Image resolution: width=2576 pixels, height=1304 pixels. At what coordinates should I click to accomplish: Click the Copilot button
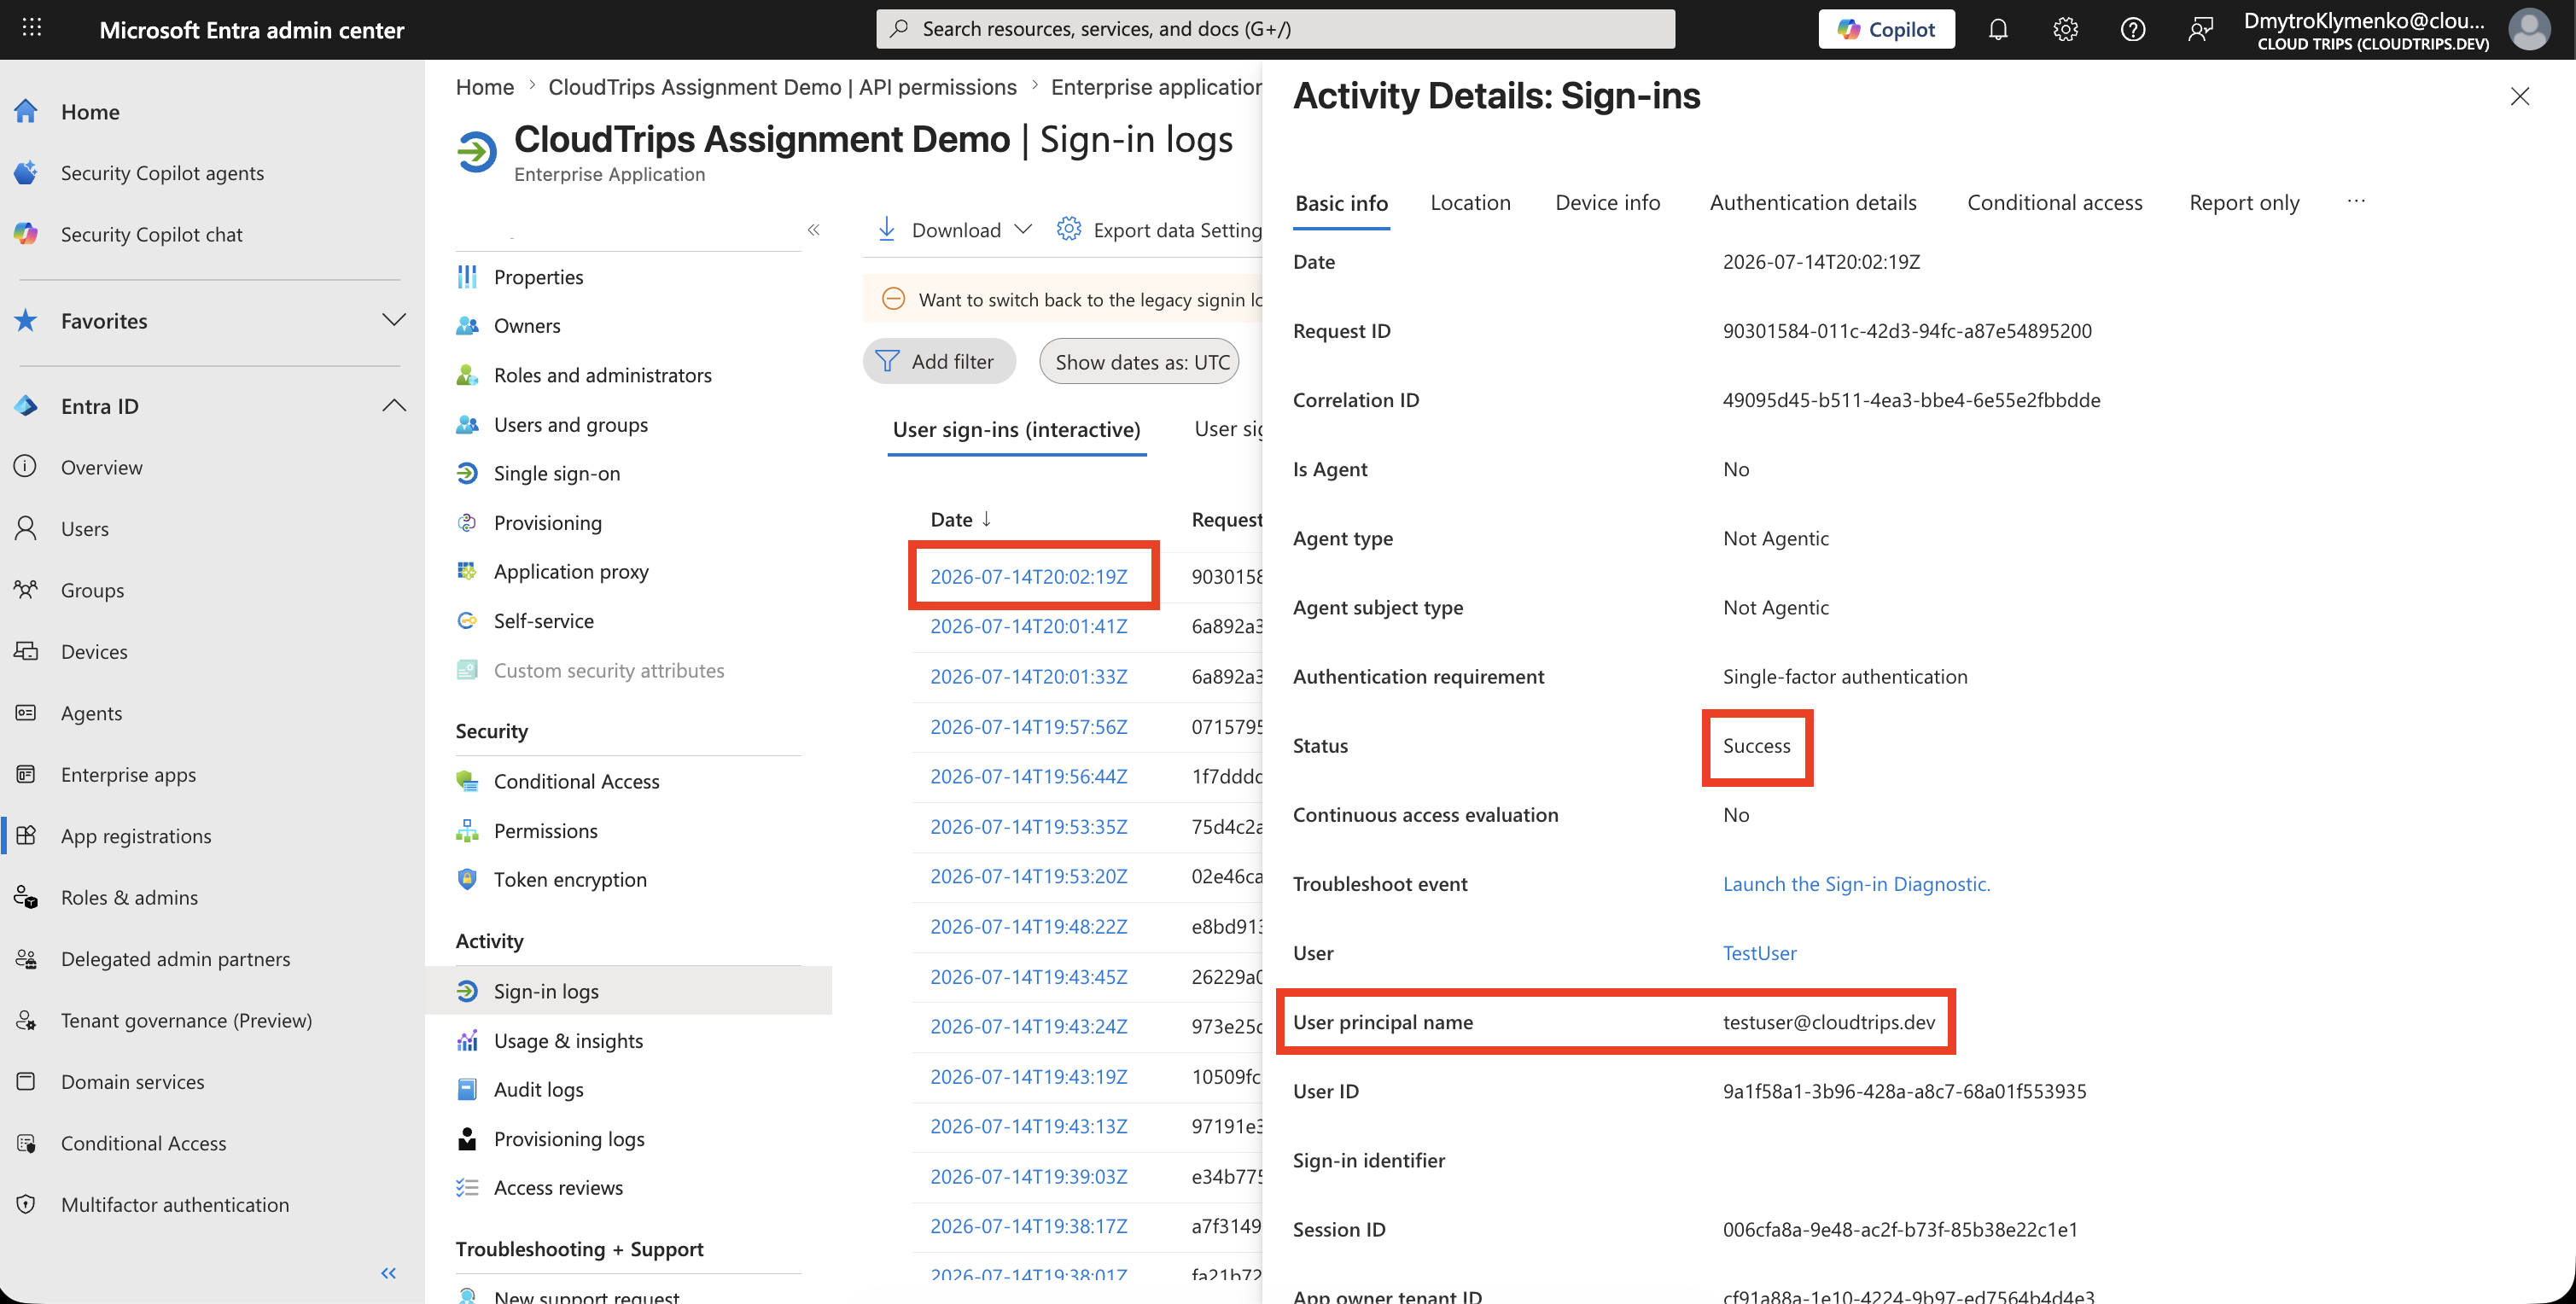point(1886,29)
